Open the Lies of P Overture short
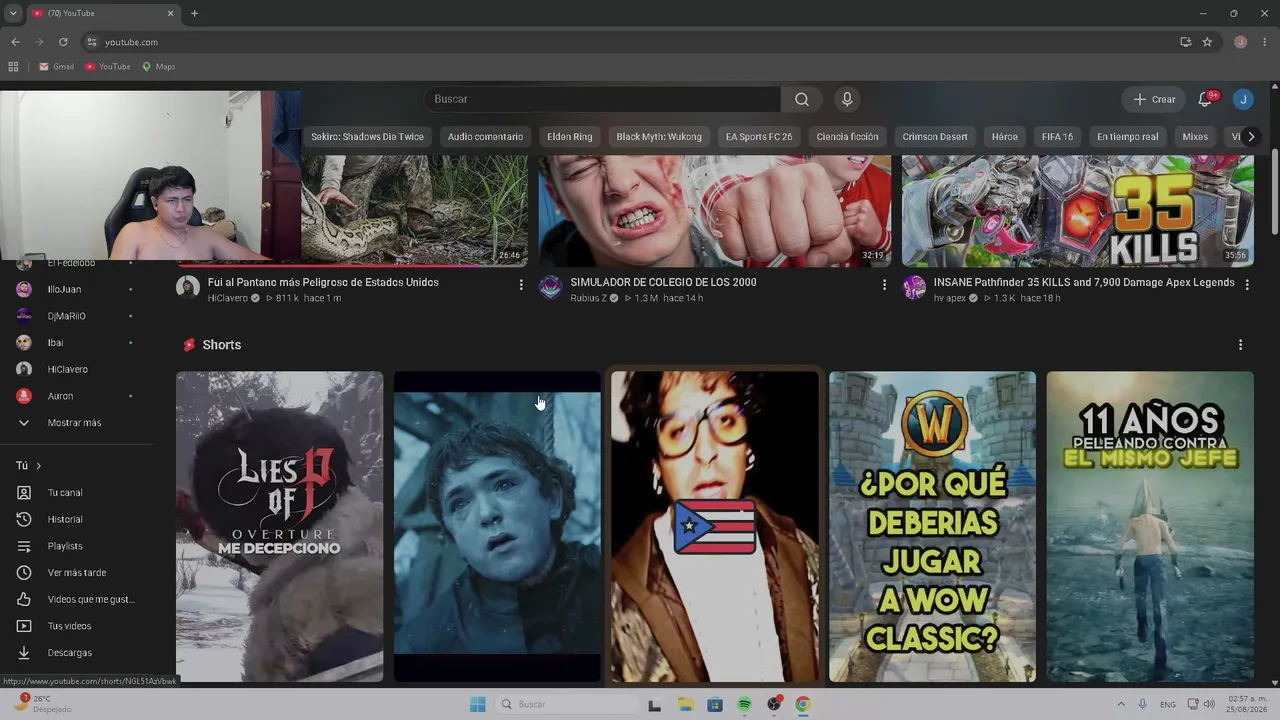 pyautogui.click(x=280, y=527)
